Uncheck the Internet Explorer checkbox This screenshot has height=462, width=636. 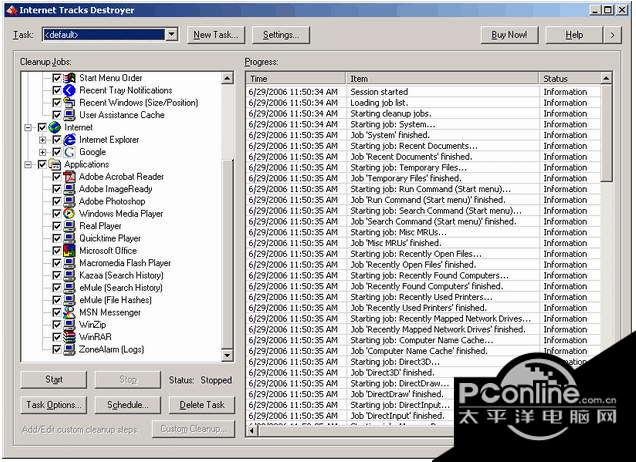coord(57,140)
